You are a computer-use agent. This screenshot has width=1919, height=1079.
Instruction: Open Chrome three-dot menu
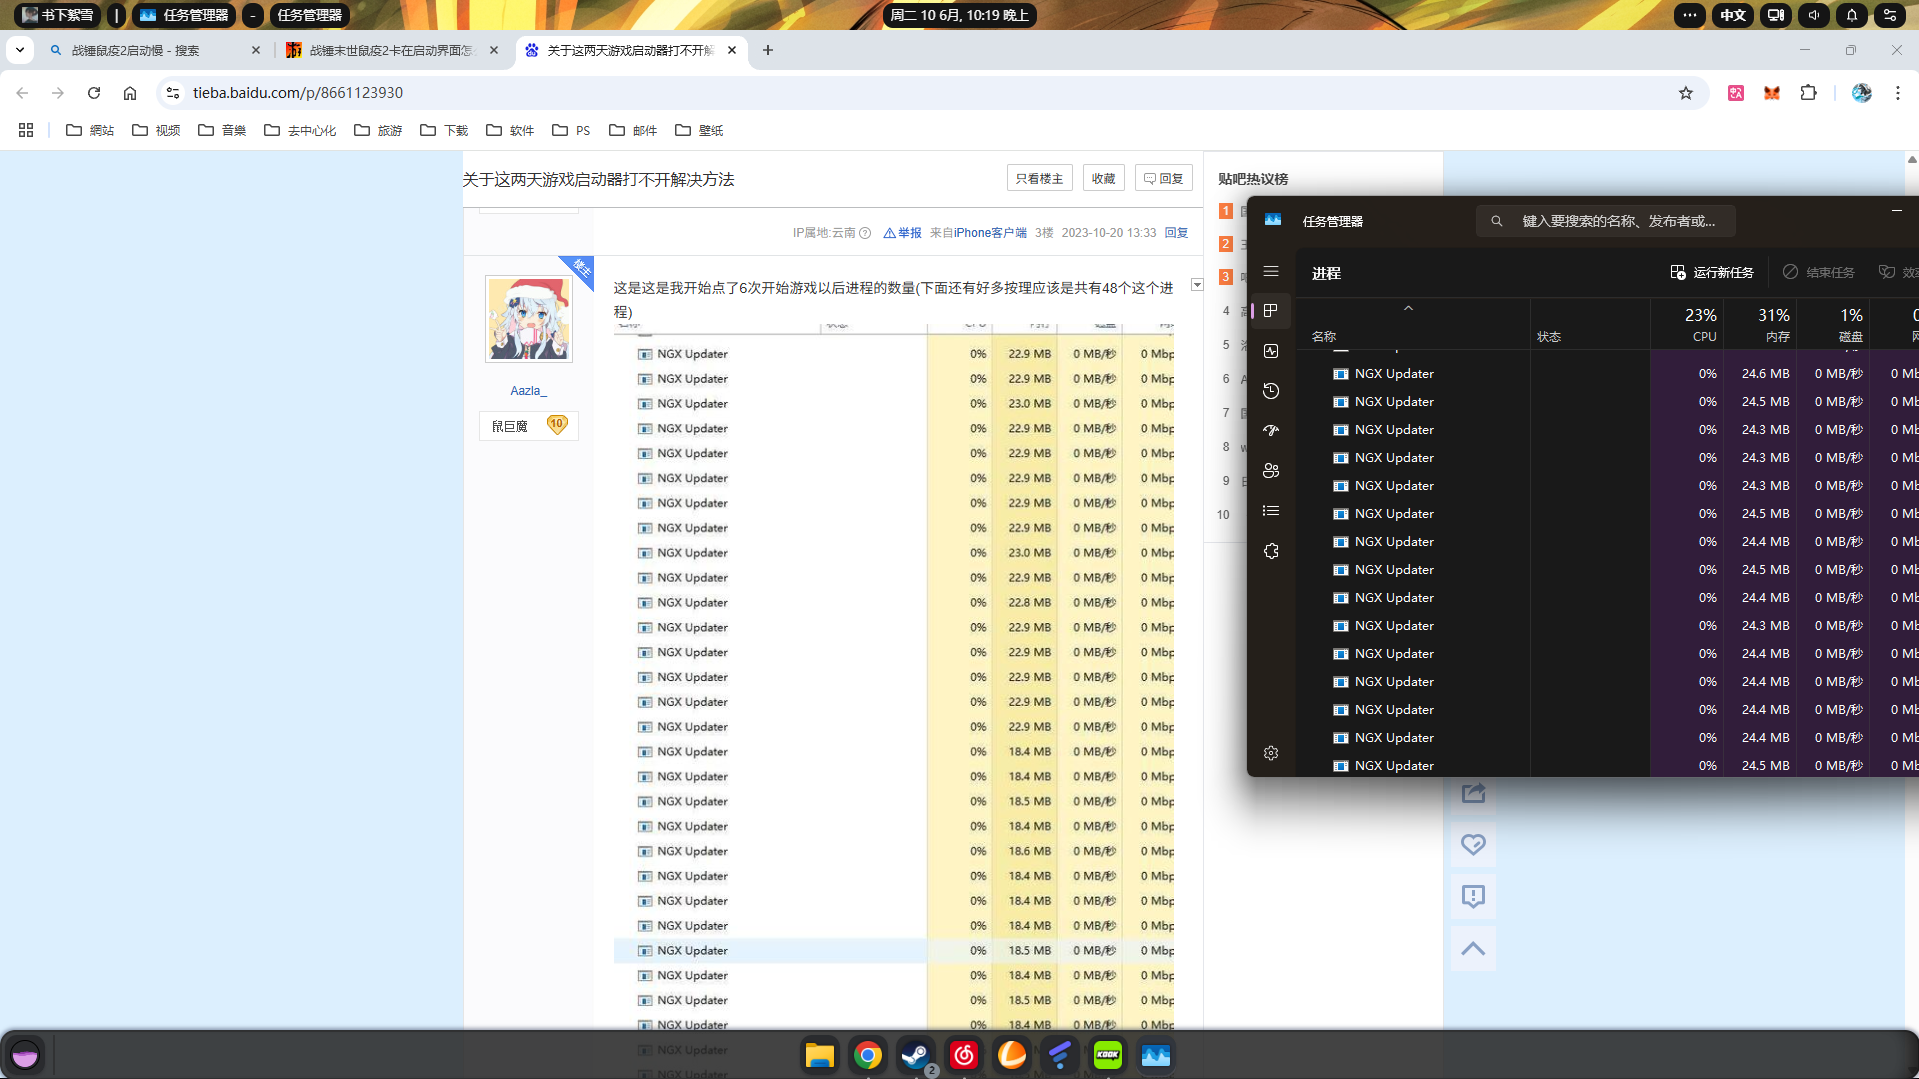coord(1897,93)
